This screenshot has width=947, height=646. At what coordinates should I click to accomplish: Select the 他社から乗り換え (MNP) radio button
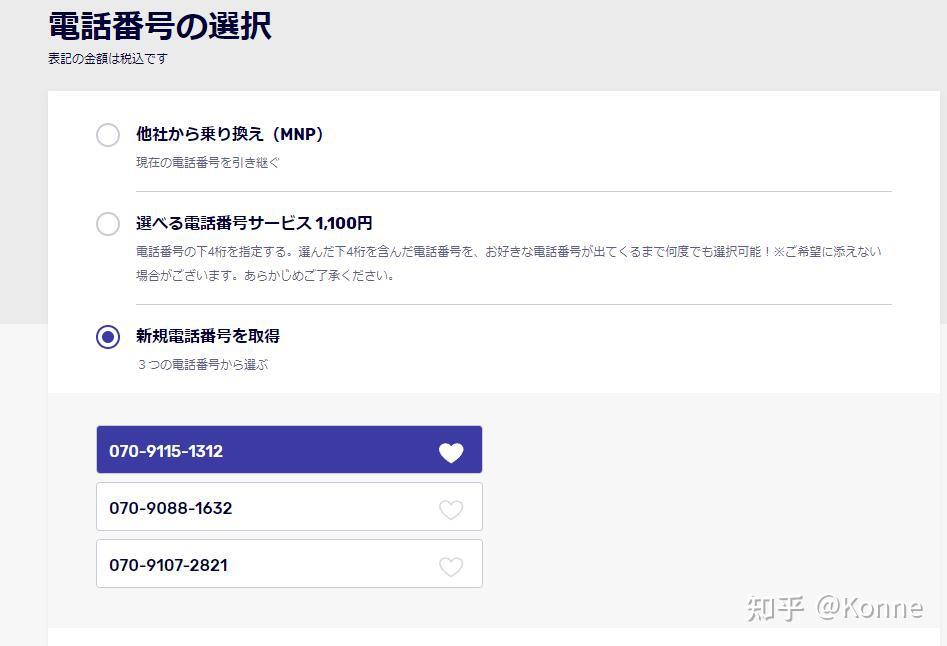click(x=108, y=135)
